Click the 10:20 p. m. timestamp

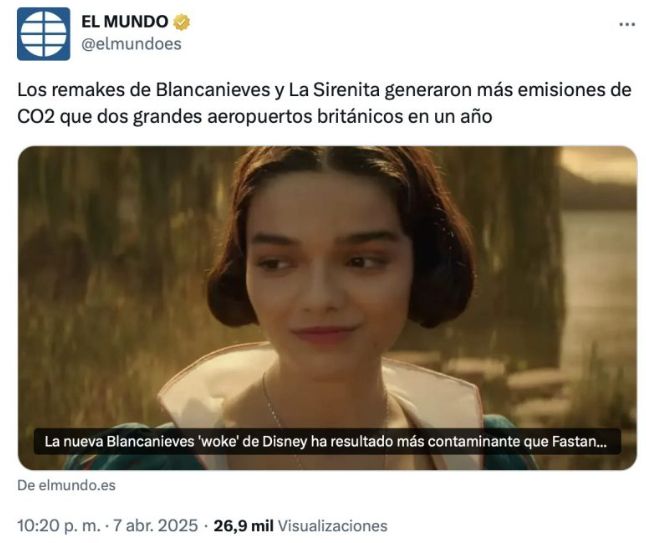click(59, 526)
